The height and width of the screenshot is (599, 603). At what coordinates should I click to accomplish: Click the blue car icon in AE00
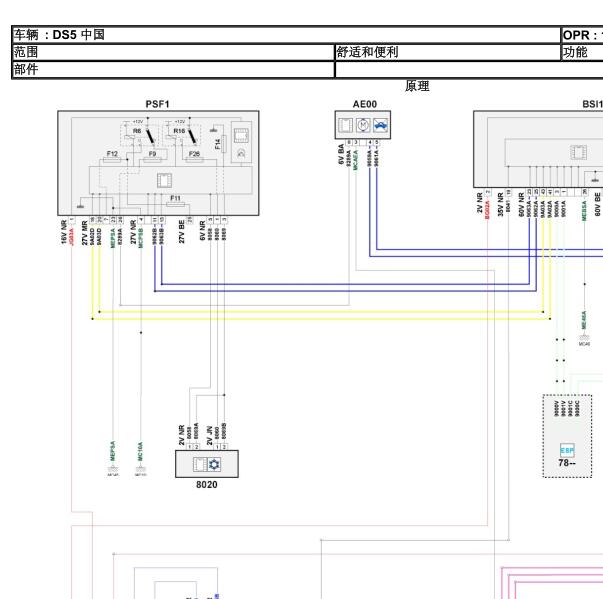tap(380, 125)
